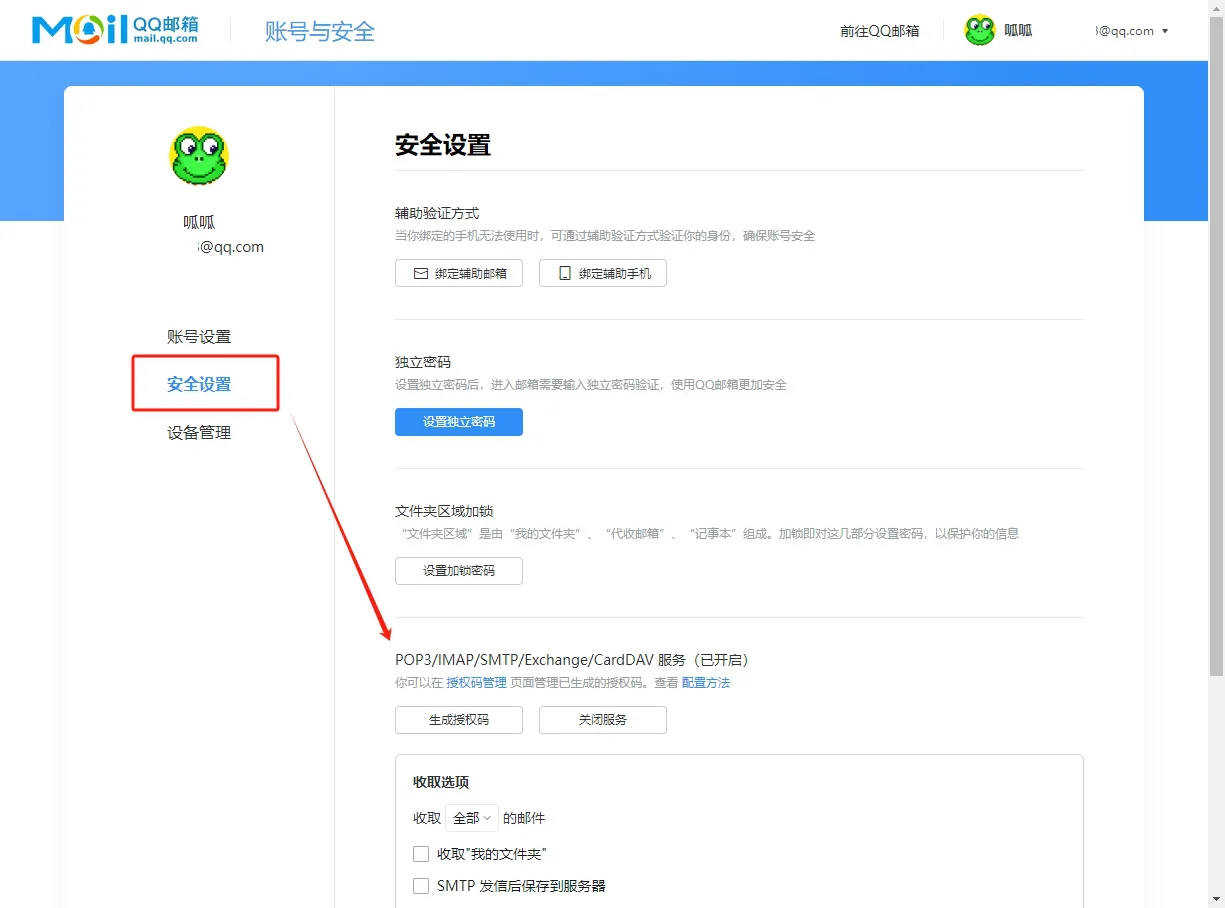The width and height of the screenshot is (1225, 908).
Task: Click the username 呱呱 in the top bar
Action: point(1018,31)
